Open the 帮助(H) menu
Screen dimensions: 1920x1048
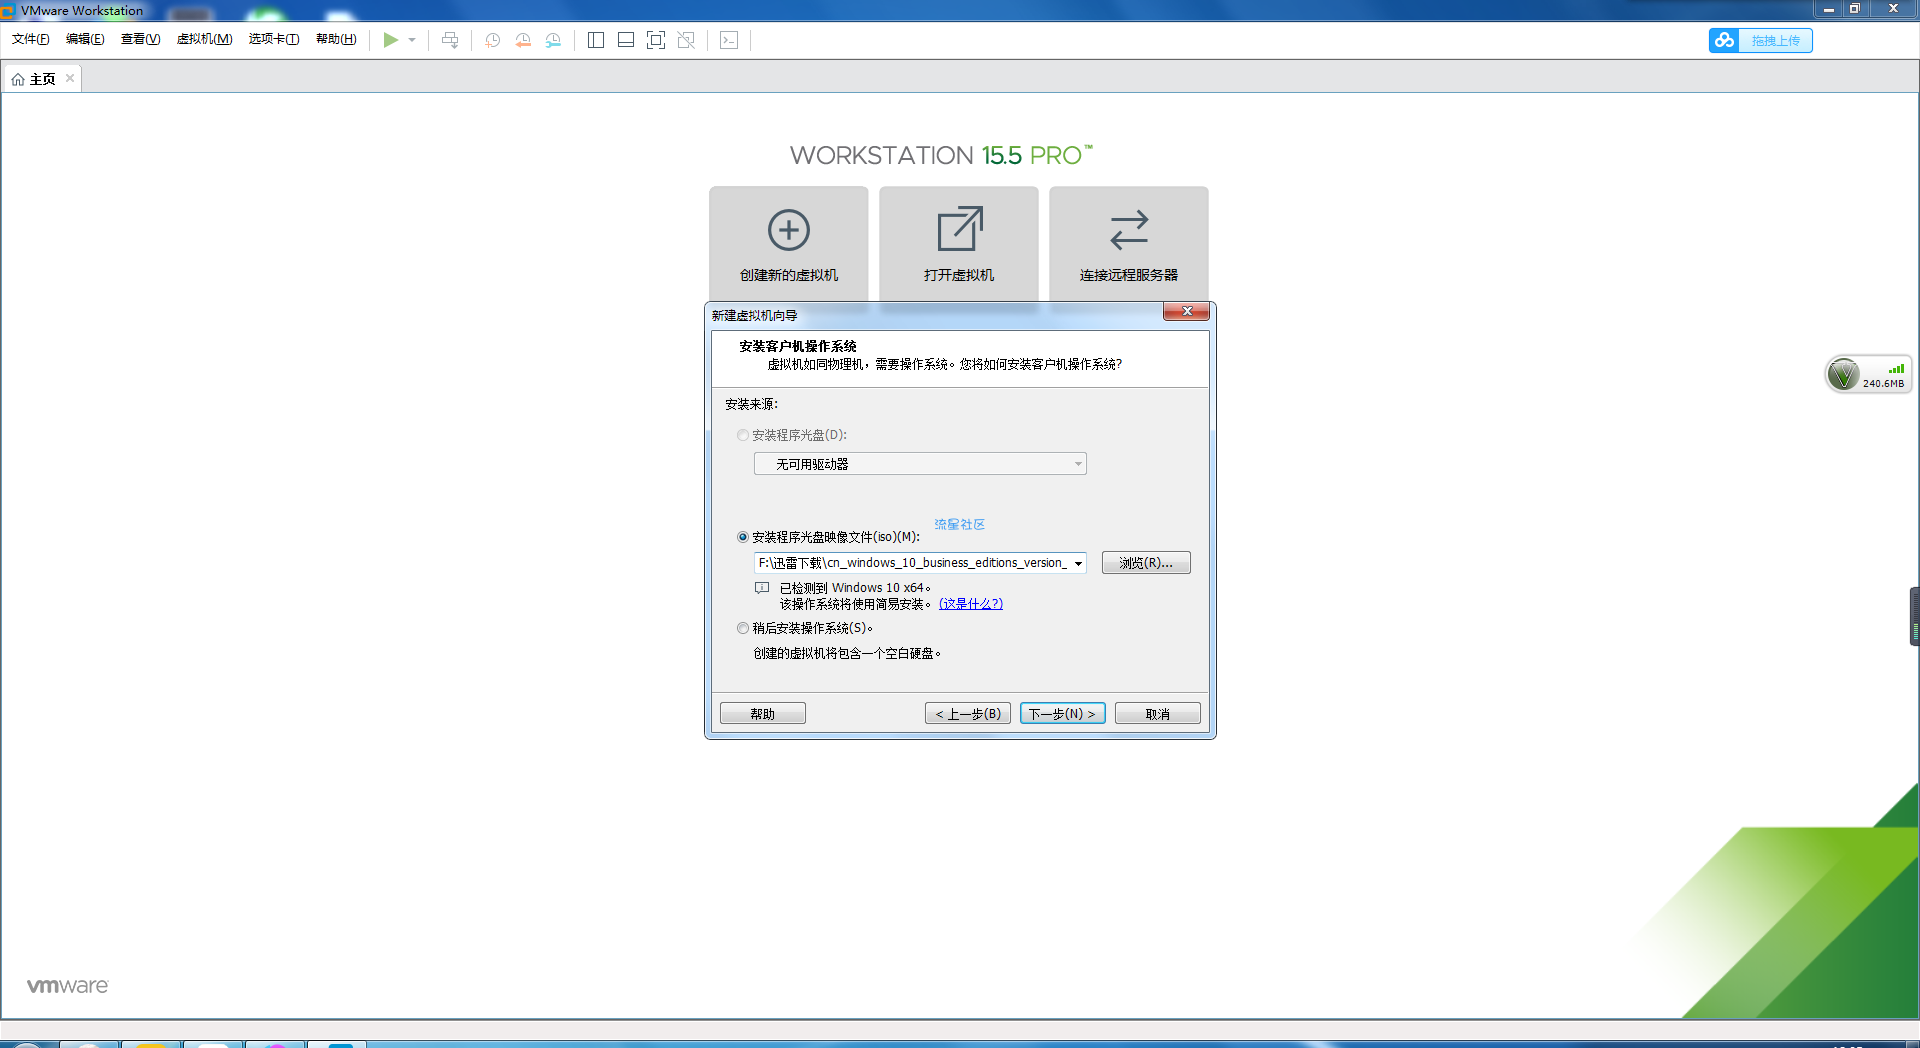[336, 39]
